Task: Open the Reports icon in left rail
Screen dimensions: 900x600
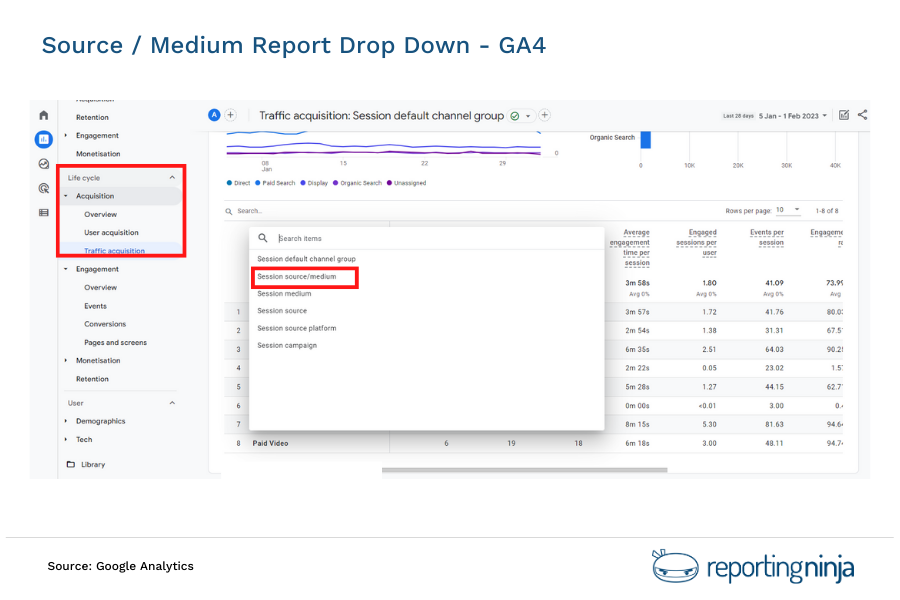Action: 44,139
